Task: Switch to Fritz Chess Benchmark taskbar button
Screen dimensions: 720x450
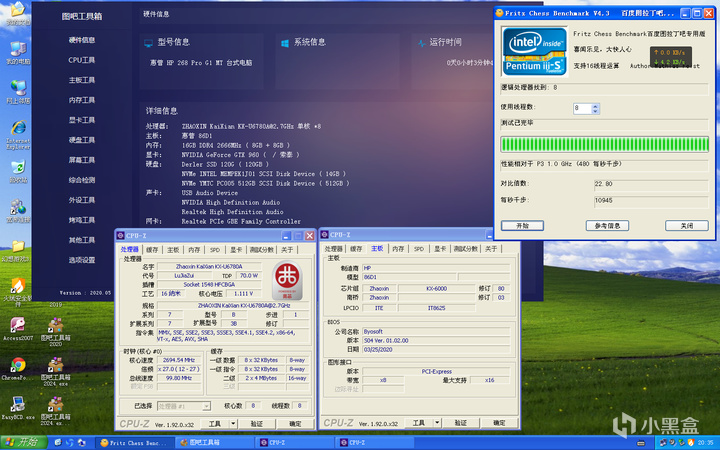Action: [135, 443]
